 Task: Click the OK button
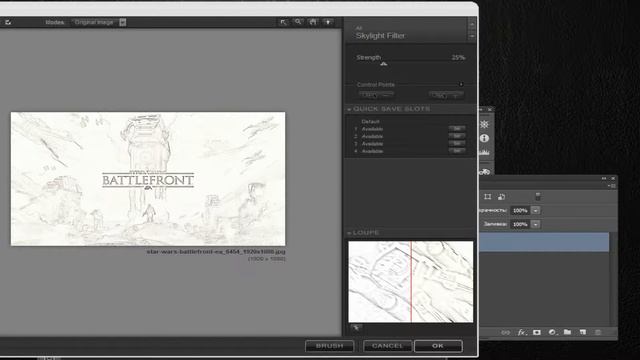(x=438, y=346)
